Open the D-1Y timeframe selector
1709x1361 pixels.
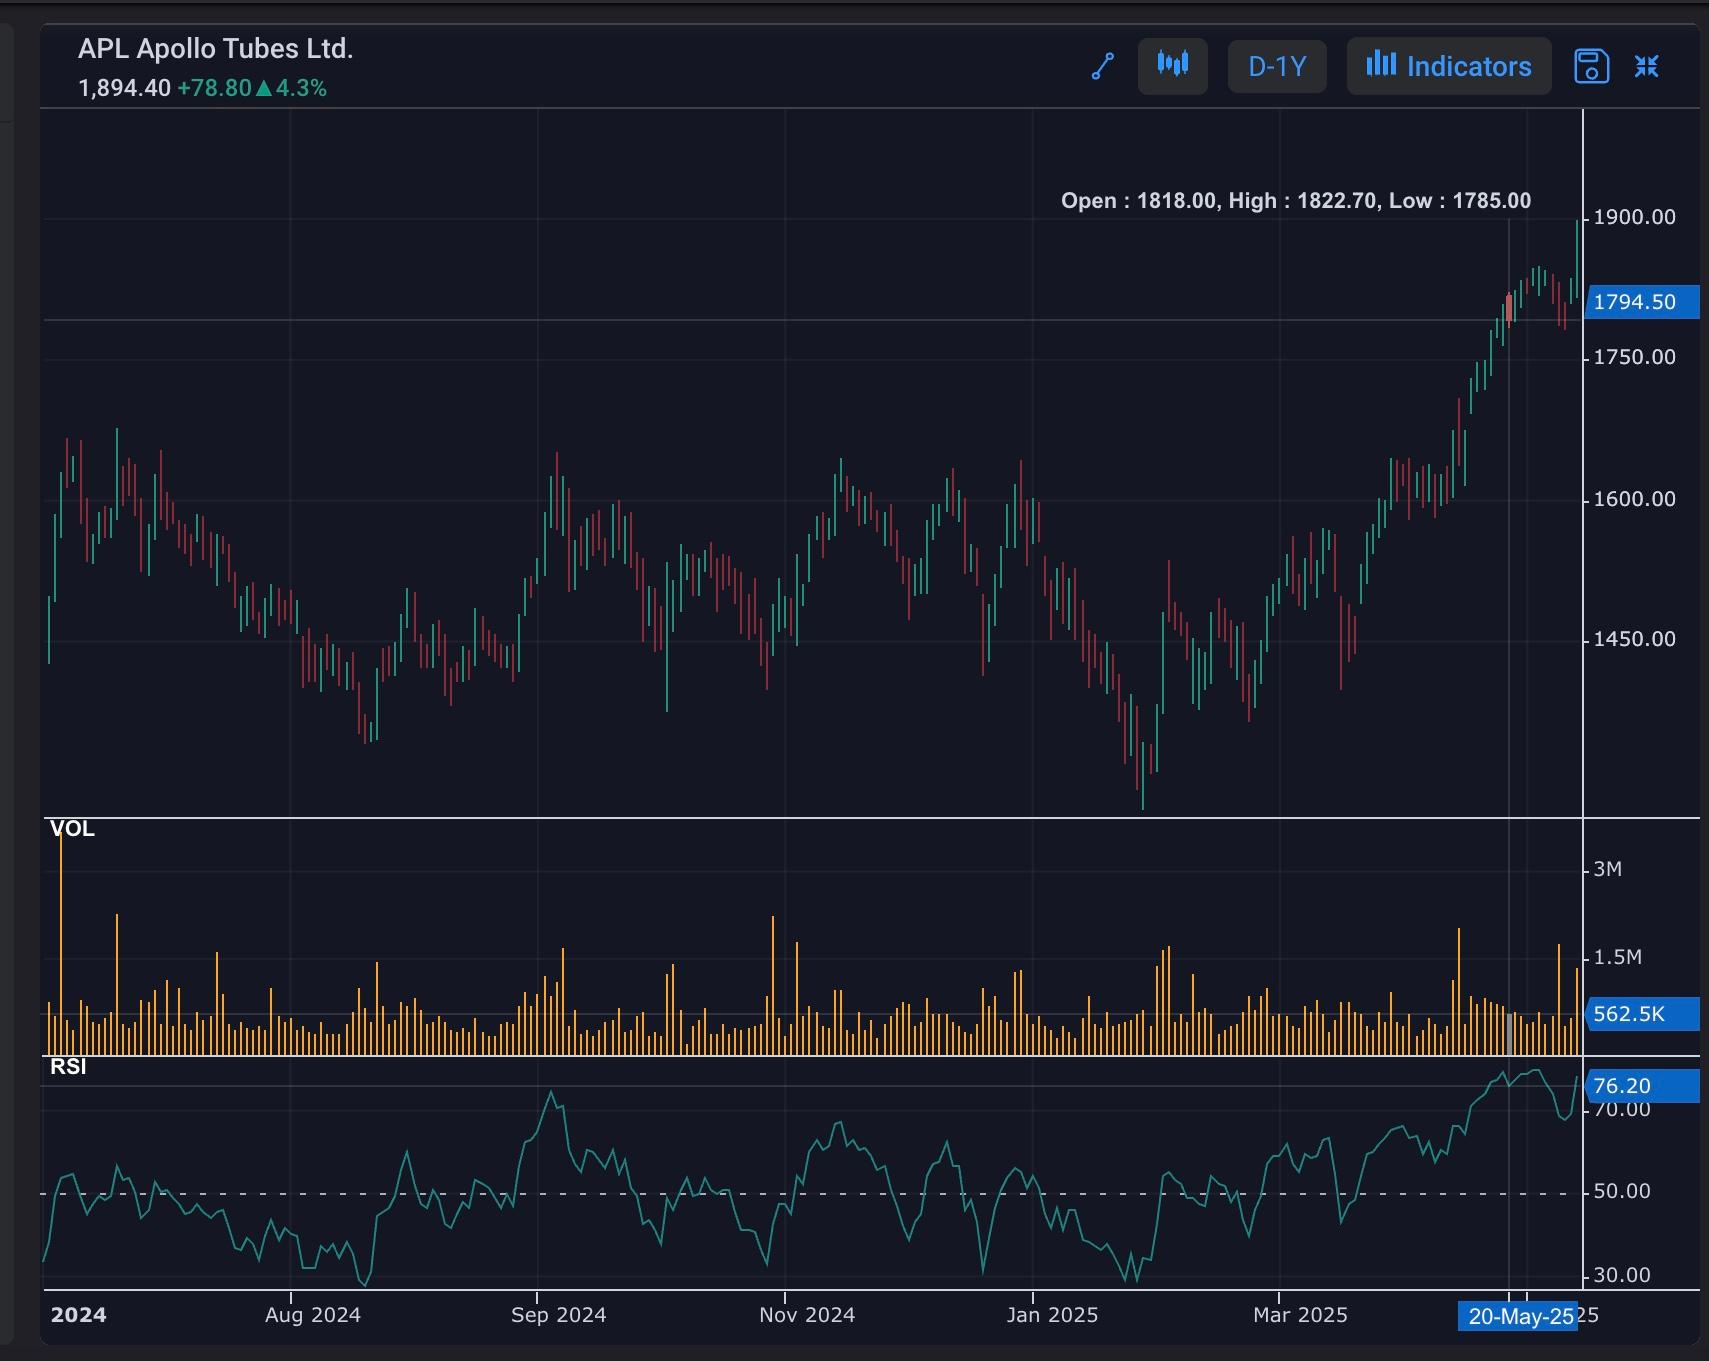pos(1277,66)
